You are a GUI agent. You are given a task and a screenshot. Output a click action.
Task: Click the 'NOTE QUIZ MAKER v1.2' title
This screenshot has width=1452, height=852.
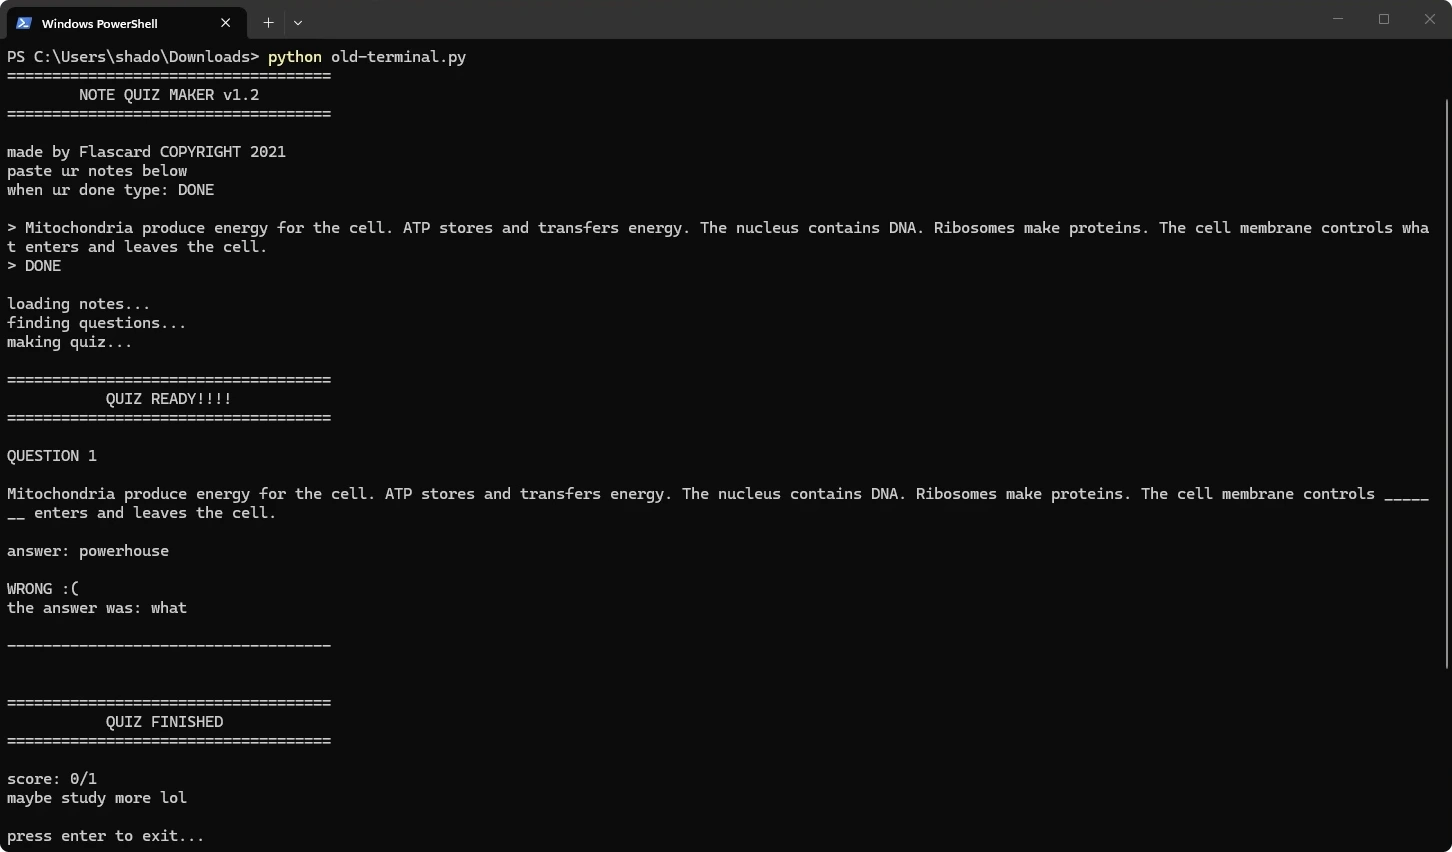(x=169, y=95)
